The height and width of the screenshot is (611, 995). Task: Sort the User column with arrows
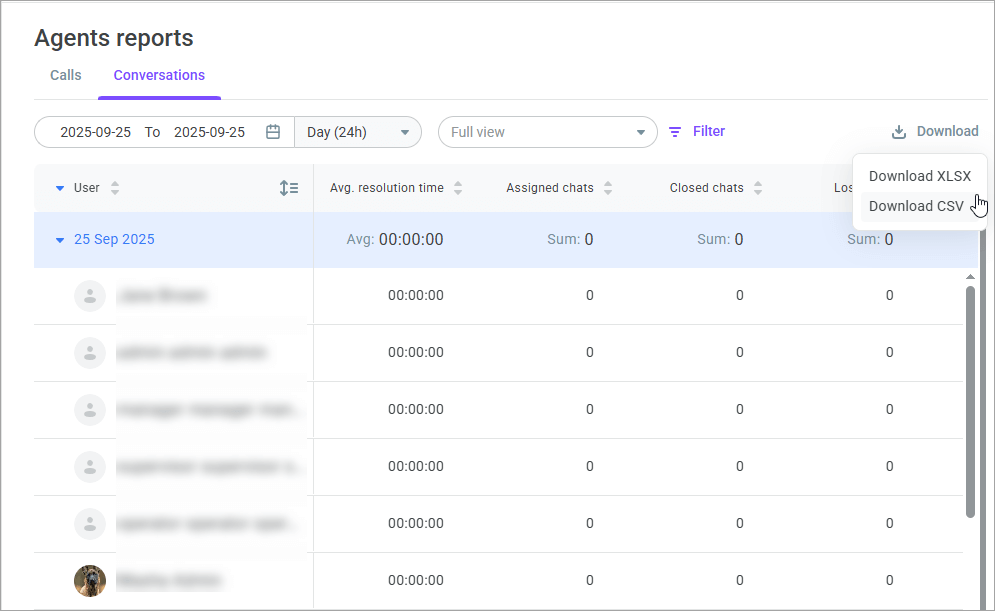(x=115, y=188)
